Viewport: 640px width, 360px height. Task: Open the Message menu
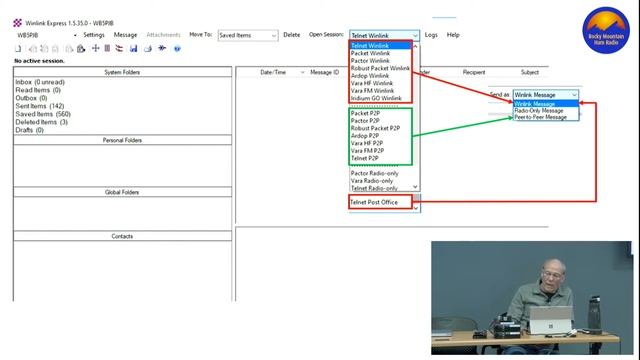click(125, 35)
